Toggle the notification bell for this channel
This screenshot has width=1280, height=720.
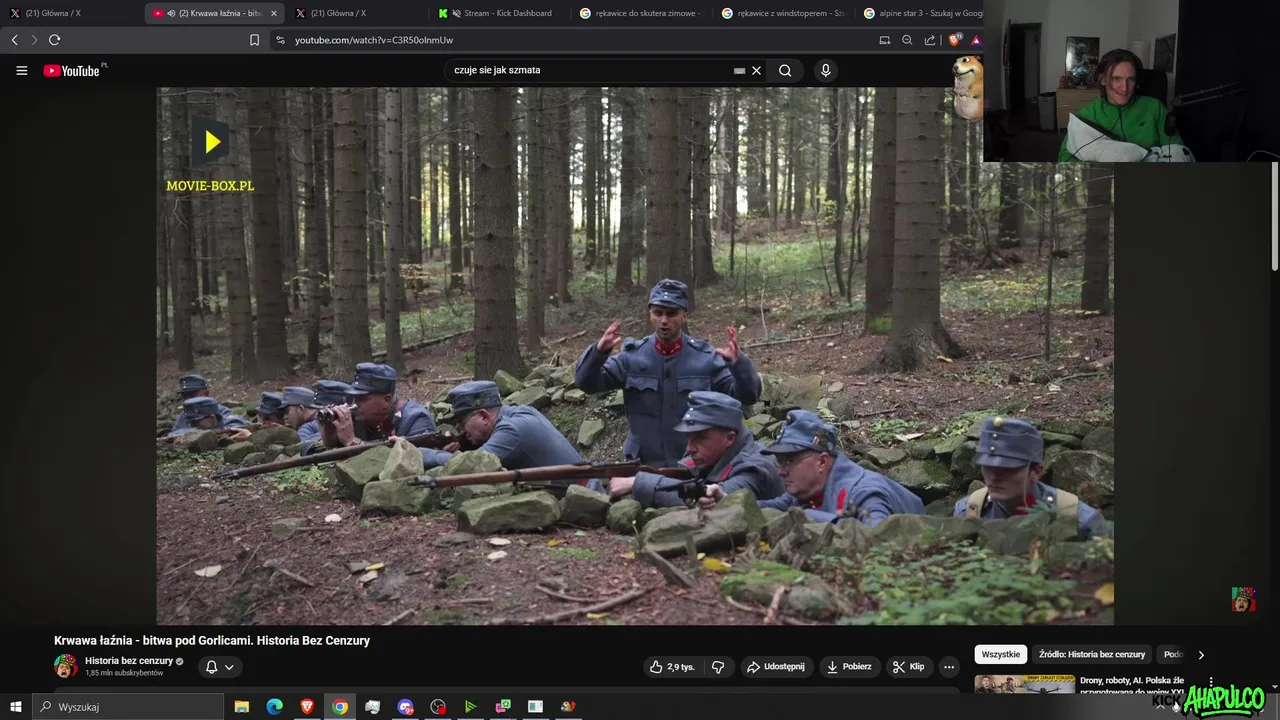211,667
